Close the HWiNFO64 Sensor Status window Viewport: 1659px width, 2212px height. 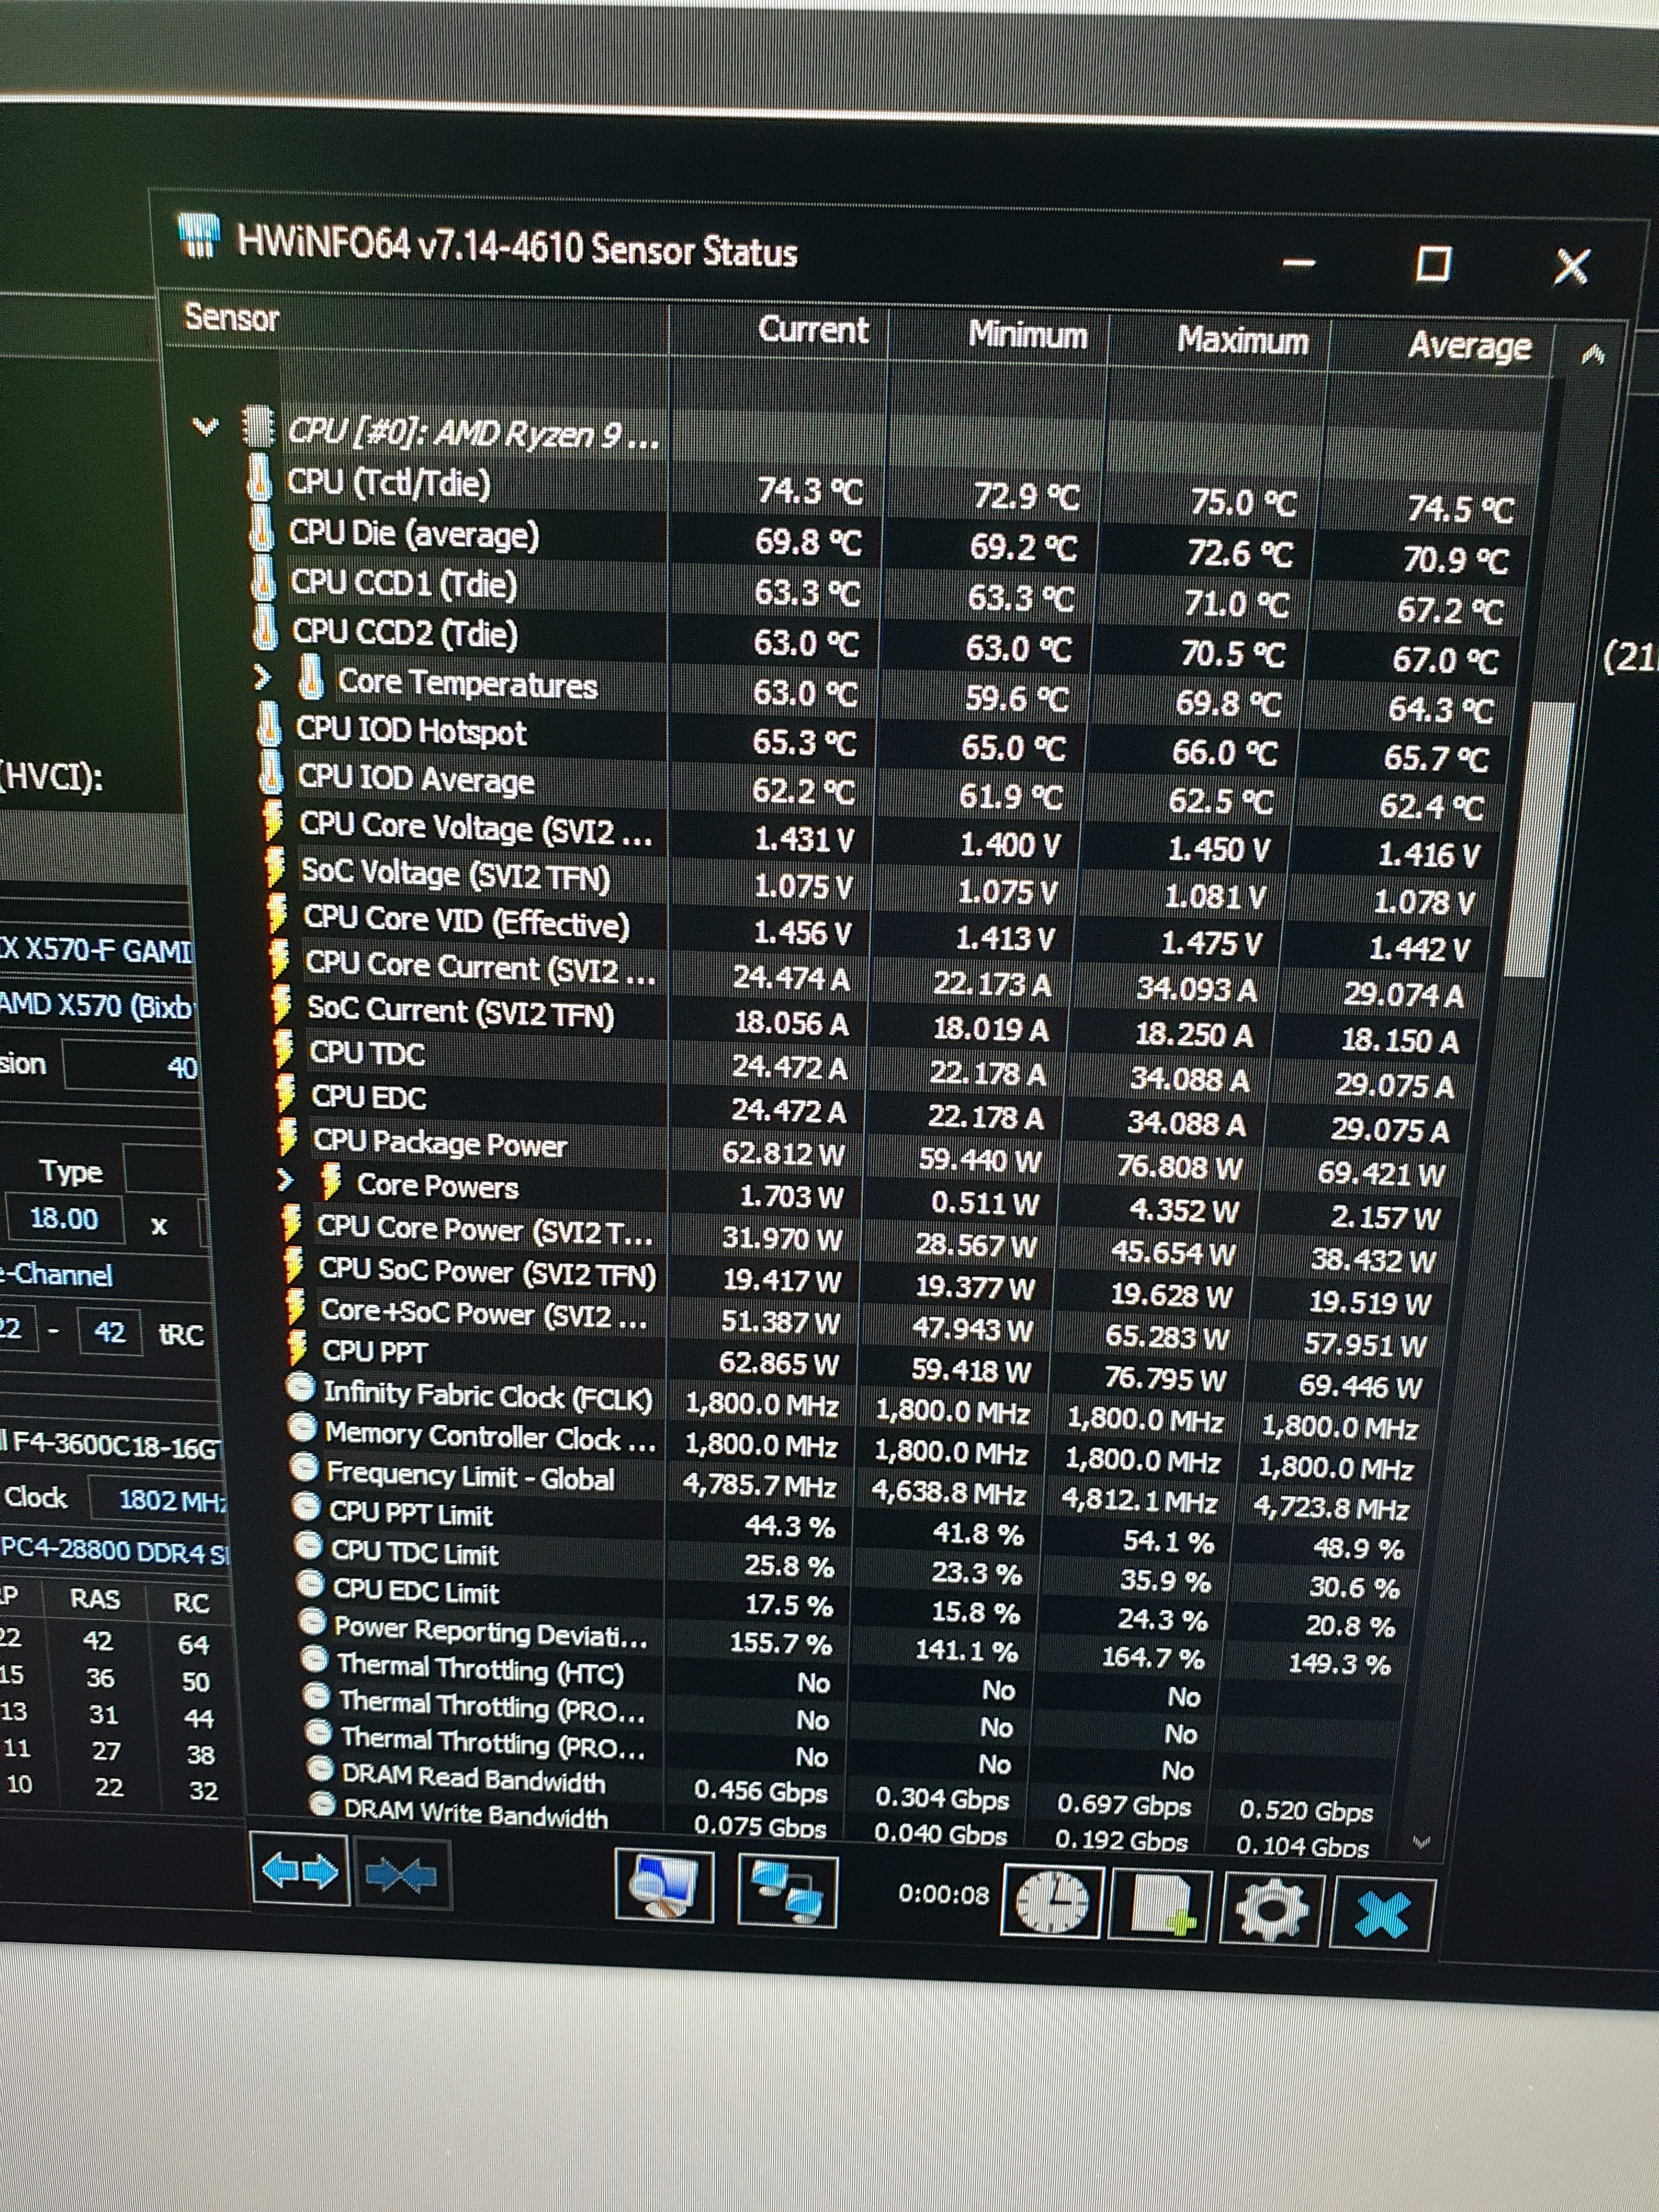point(1572,267)
